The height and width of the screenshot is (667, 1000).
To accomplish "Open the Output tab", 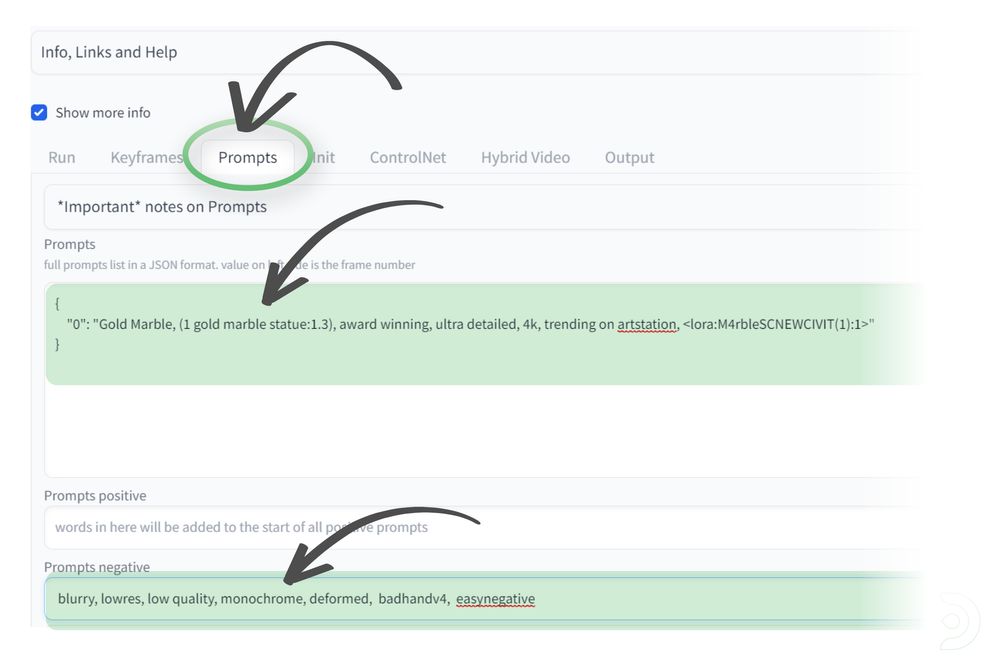I will point(629,157).
